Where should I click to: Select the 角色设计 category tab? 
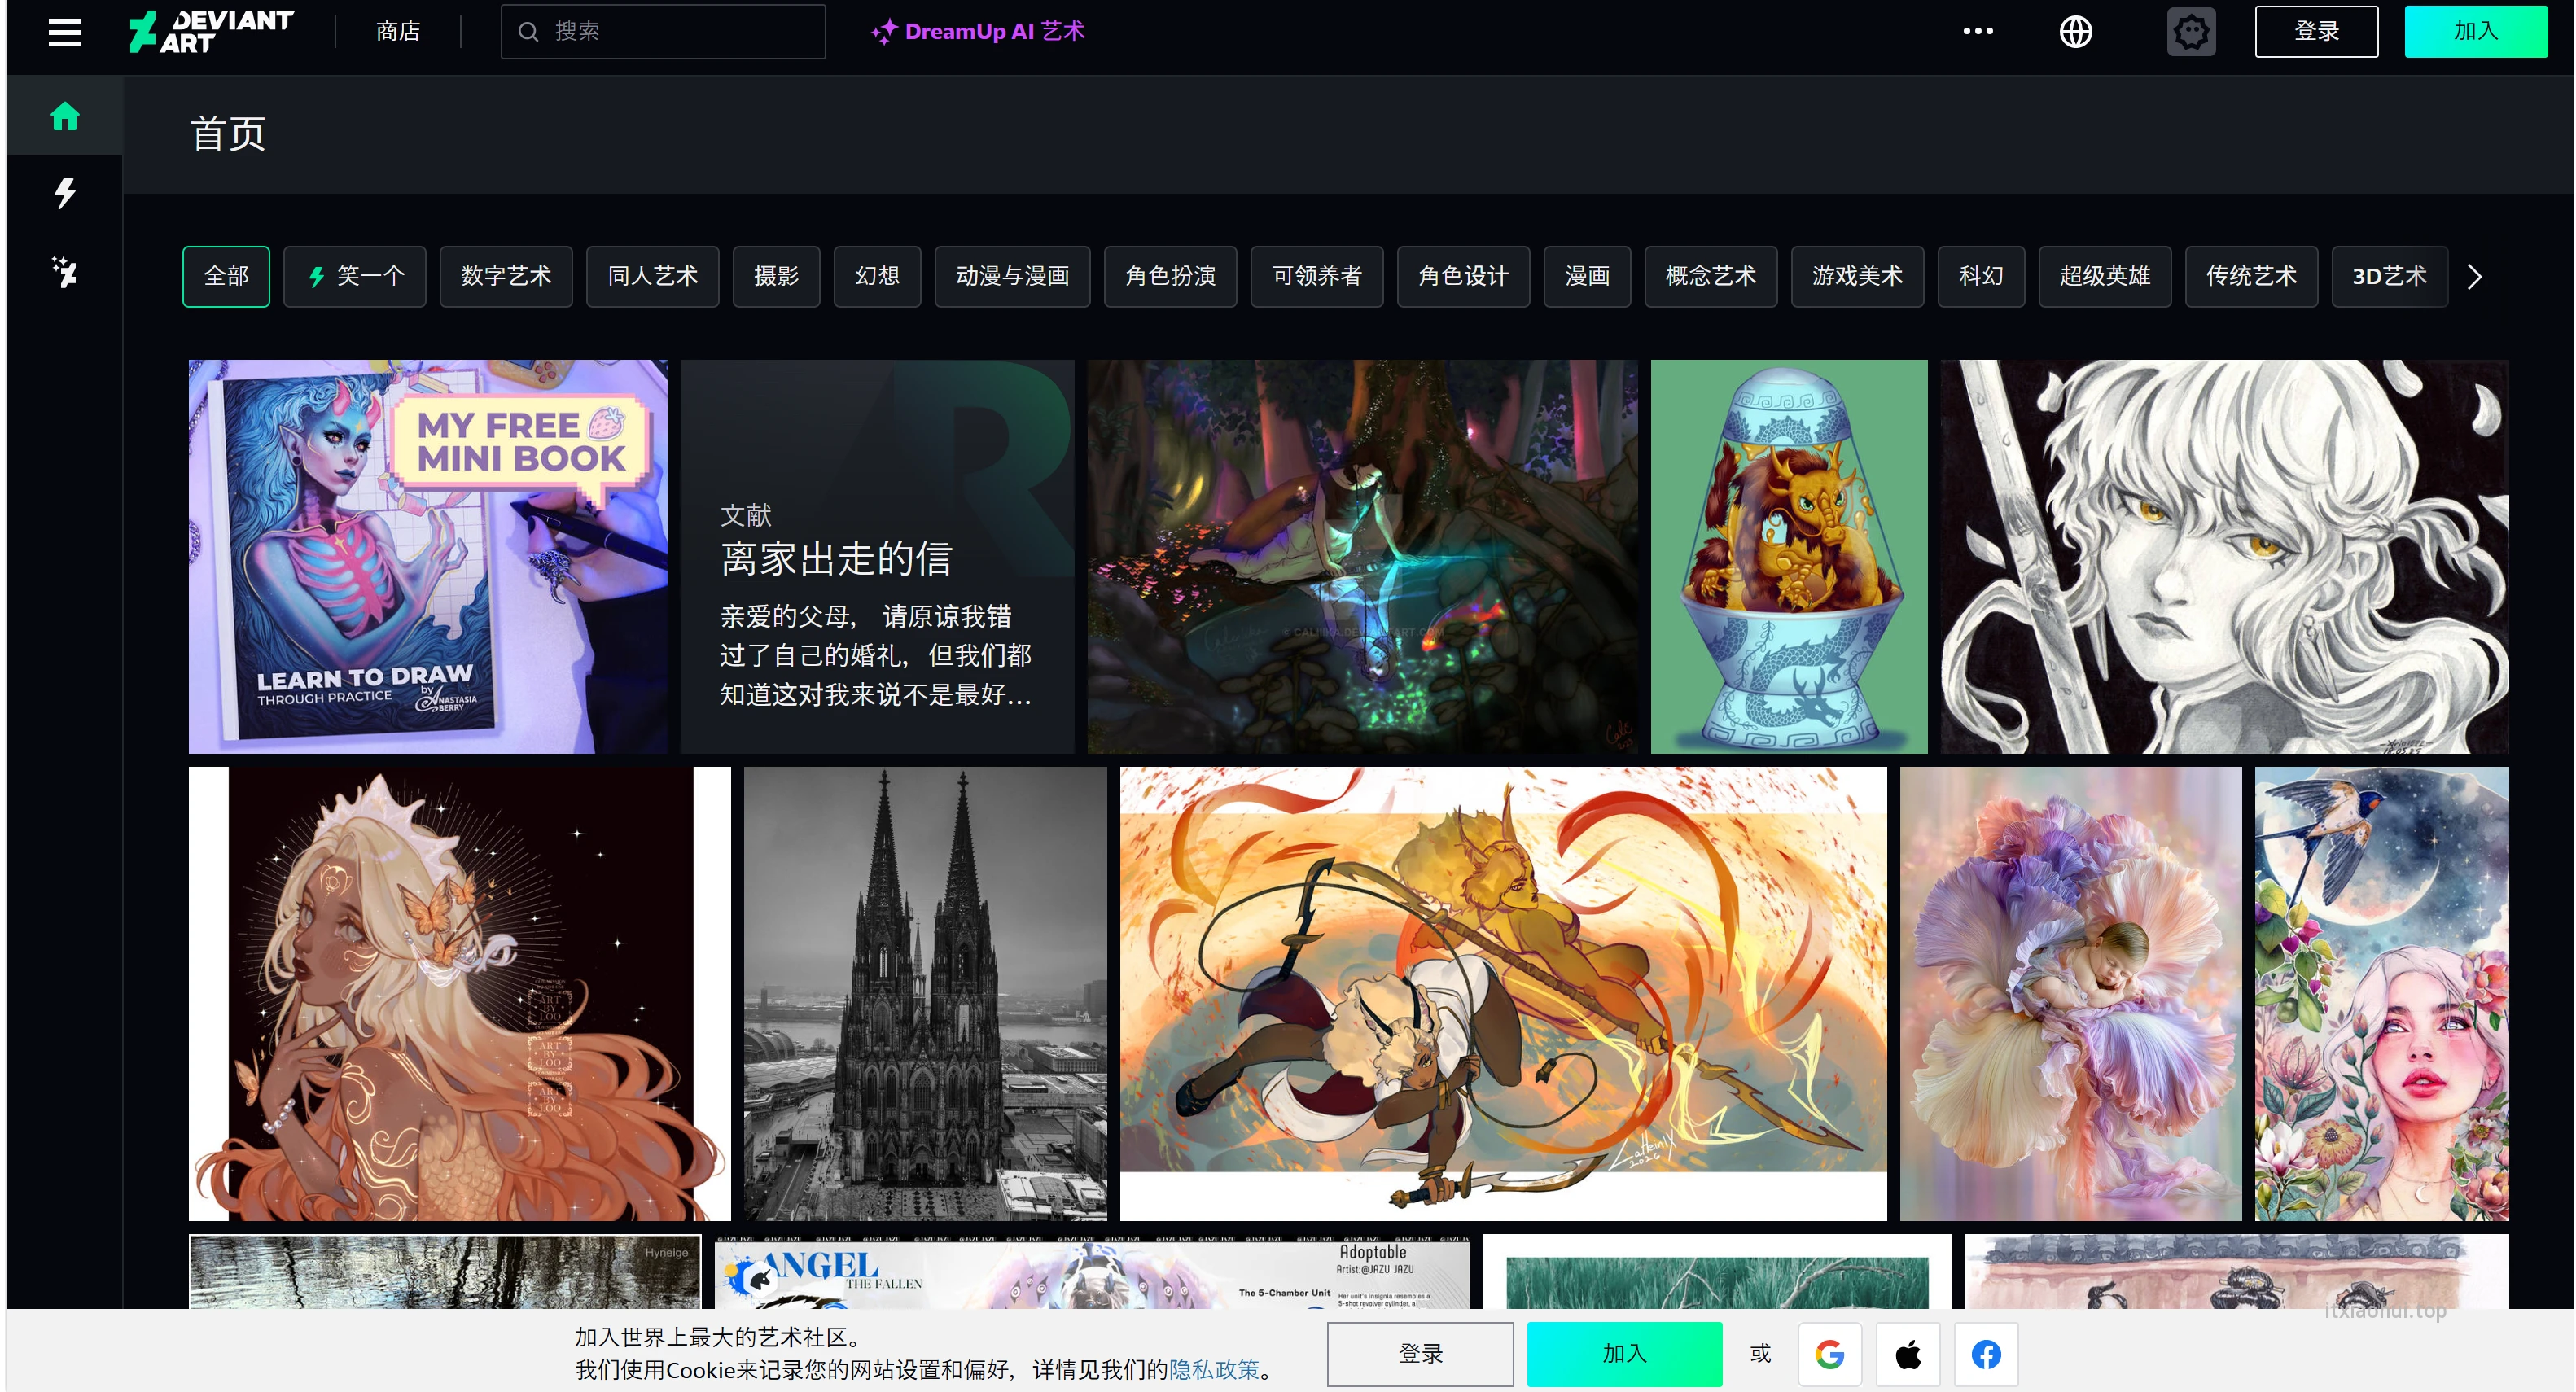[1463, 276]
